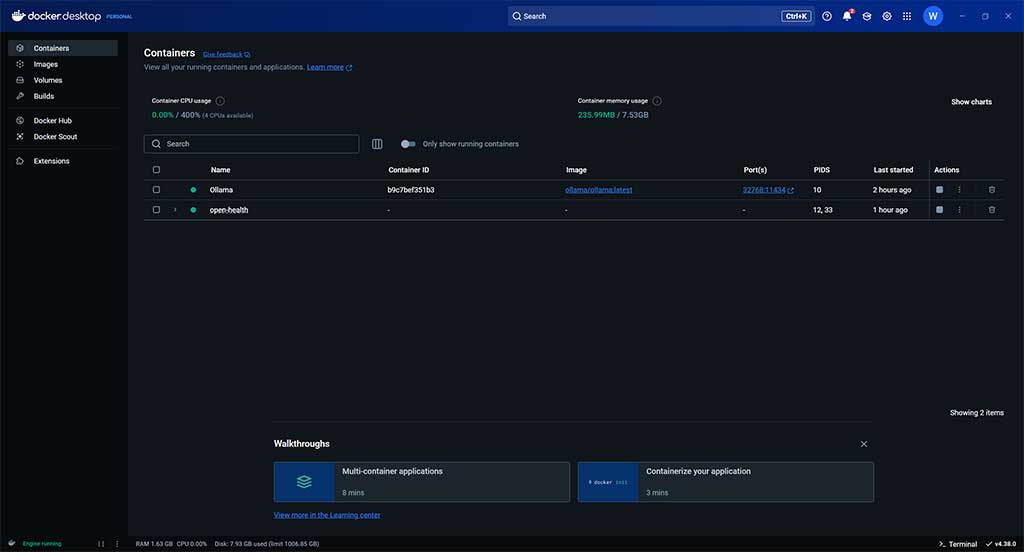The height and width of the screenshot is (552, 1024).
Task: Delete the Ollama container
Action: [x=991, y=189]
